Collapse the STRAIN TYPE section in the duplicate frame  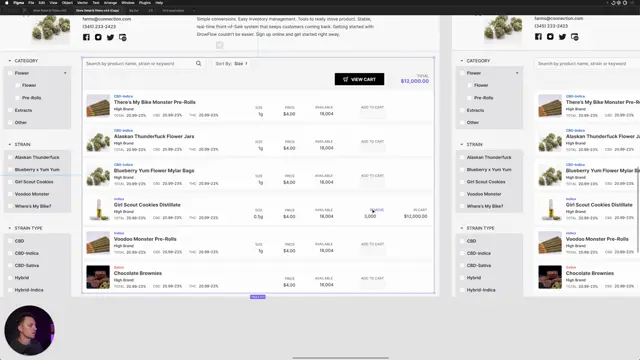462,228
